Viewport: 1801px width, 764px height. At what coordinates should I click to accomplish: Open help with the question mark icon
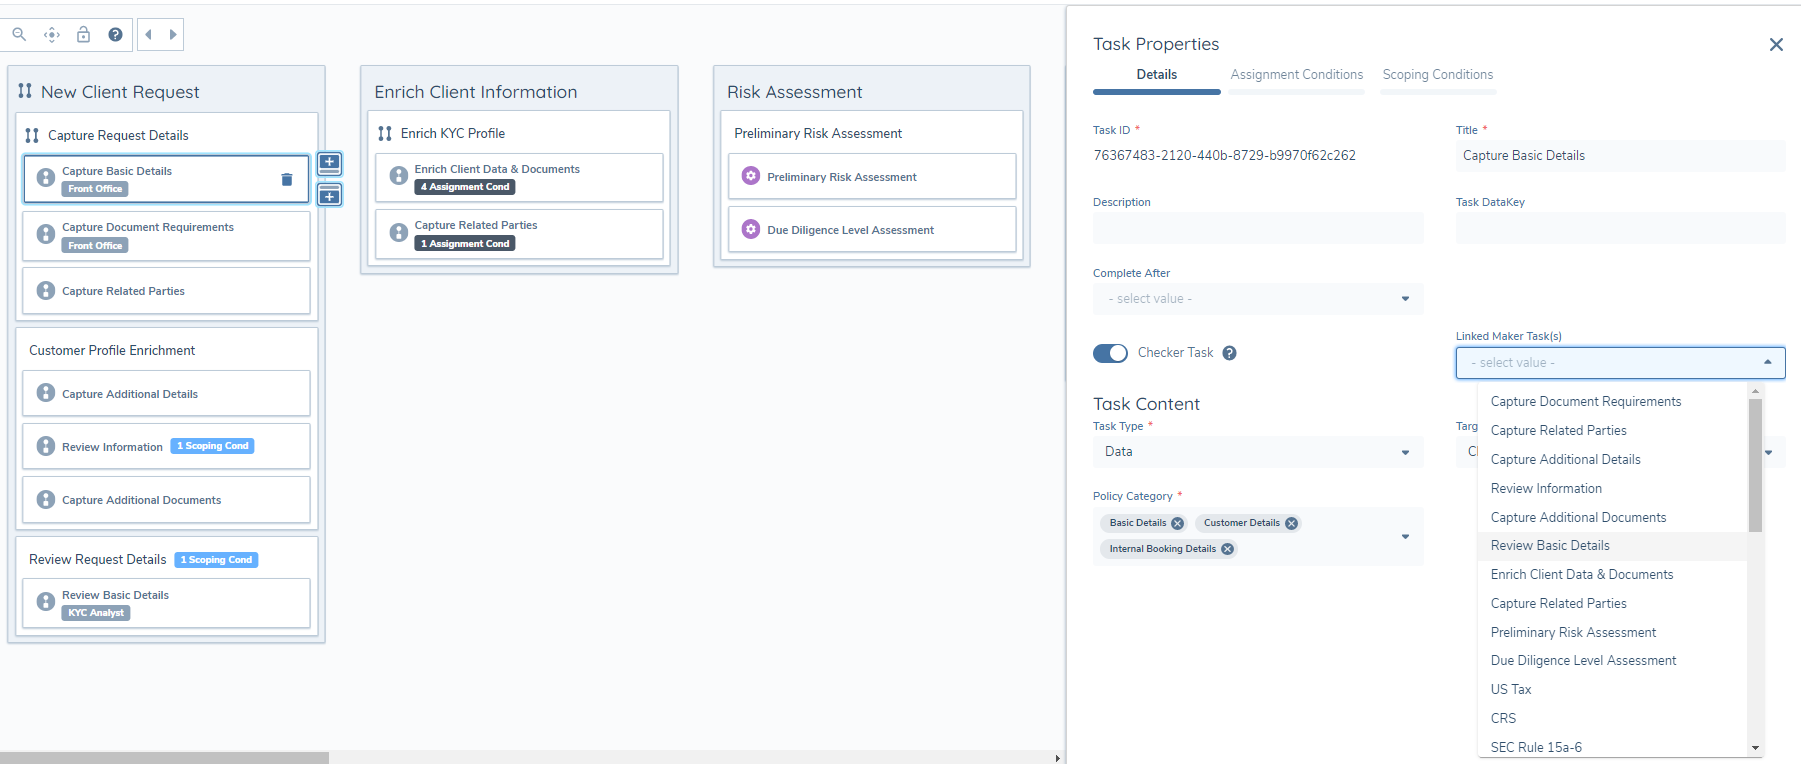pyautogui.click(x=116, y=35)
